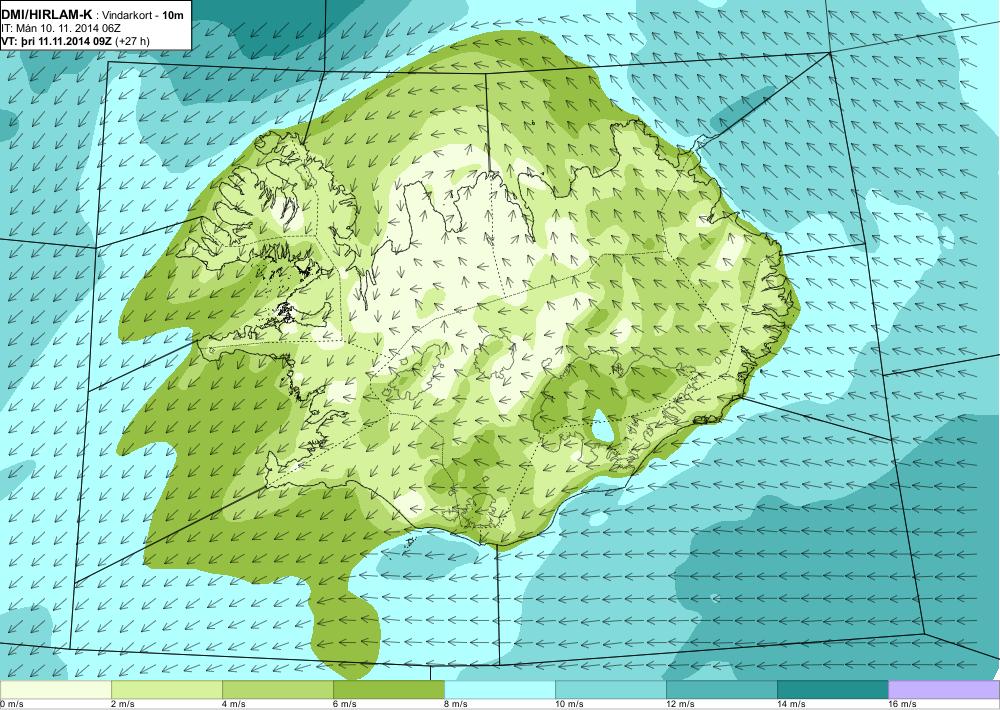1000x710 pixels.
Task: Click the "10 m/s" legend label
Action: (569, 704)
